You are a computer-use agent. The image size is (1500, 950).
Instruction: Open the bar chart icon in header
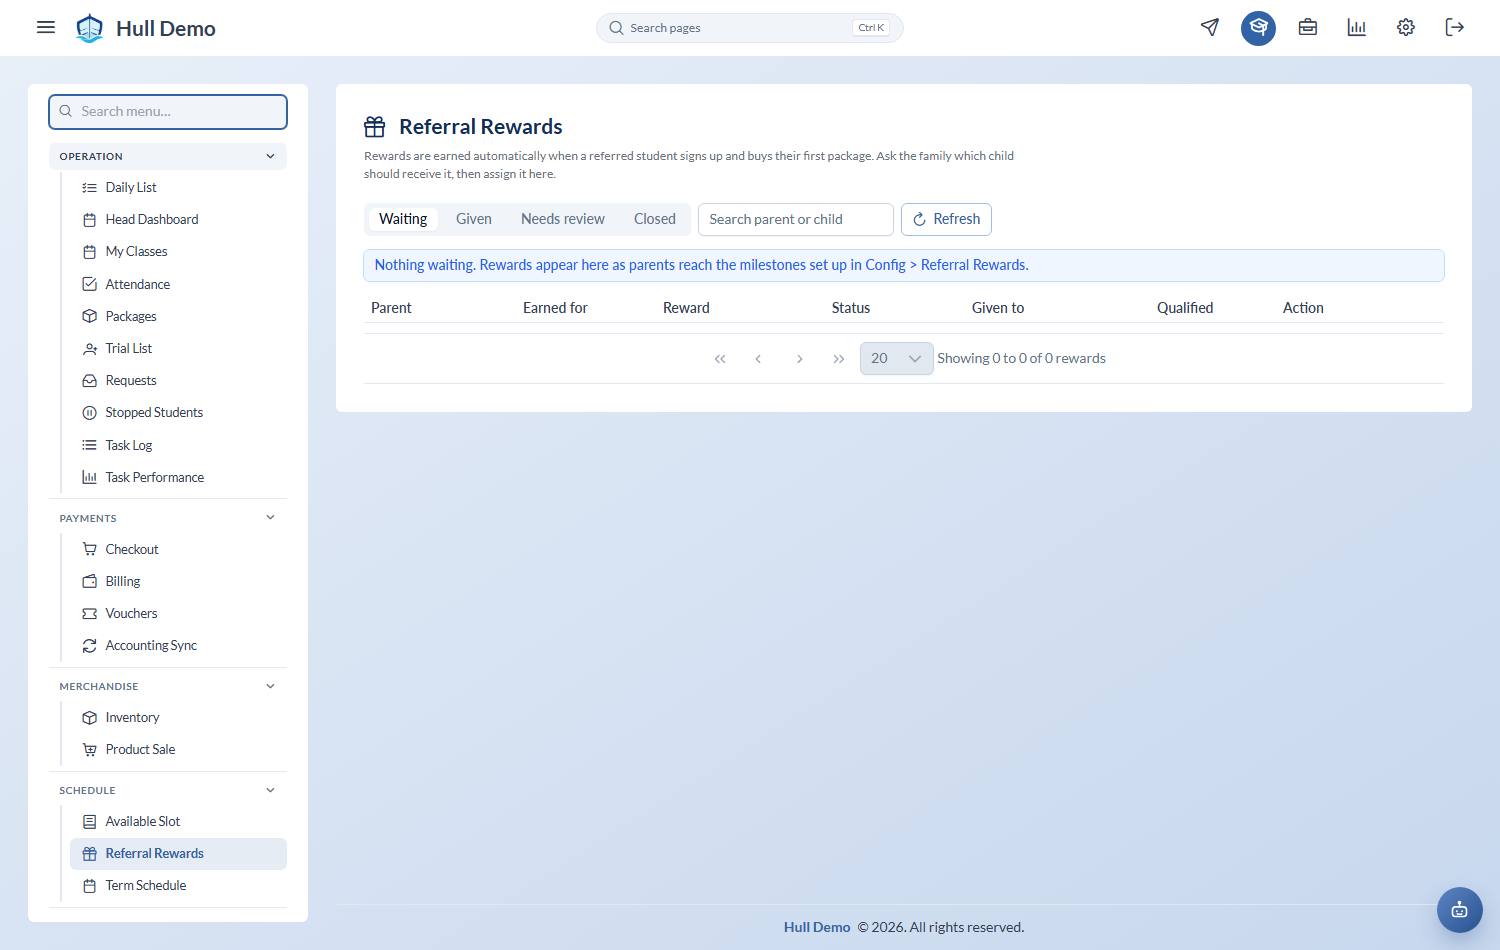[1356, 27]
